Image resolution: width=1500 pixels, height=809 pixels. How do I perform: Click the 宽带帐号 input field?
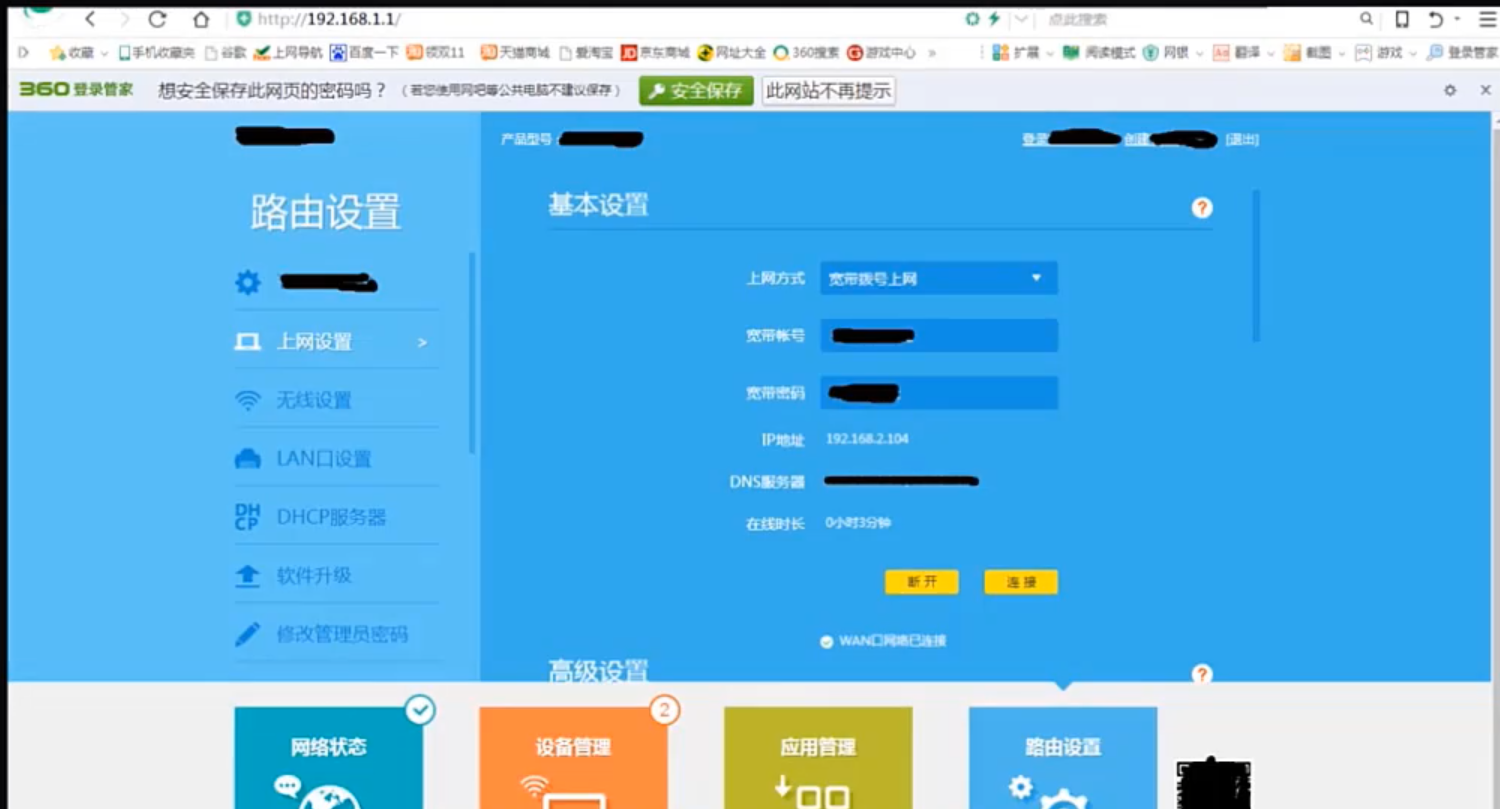pos(938,336)
